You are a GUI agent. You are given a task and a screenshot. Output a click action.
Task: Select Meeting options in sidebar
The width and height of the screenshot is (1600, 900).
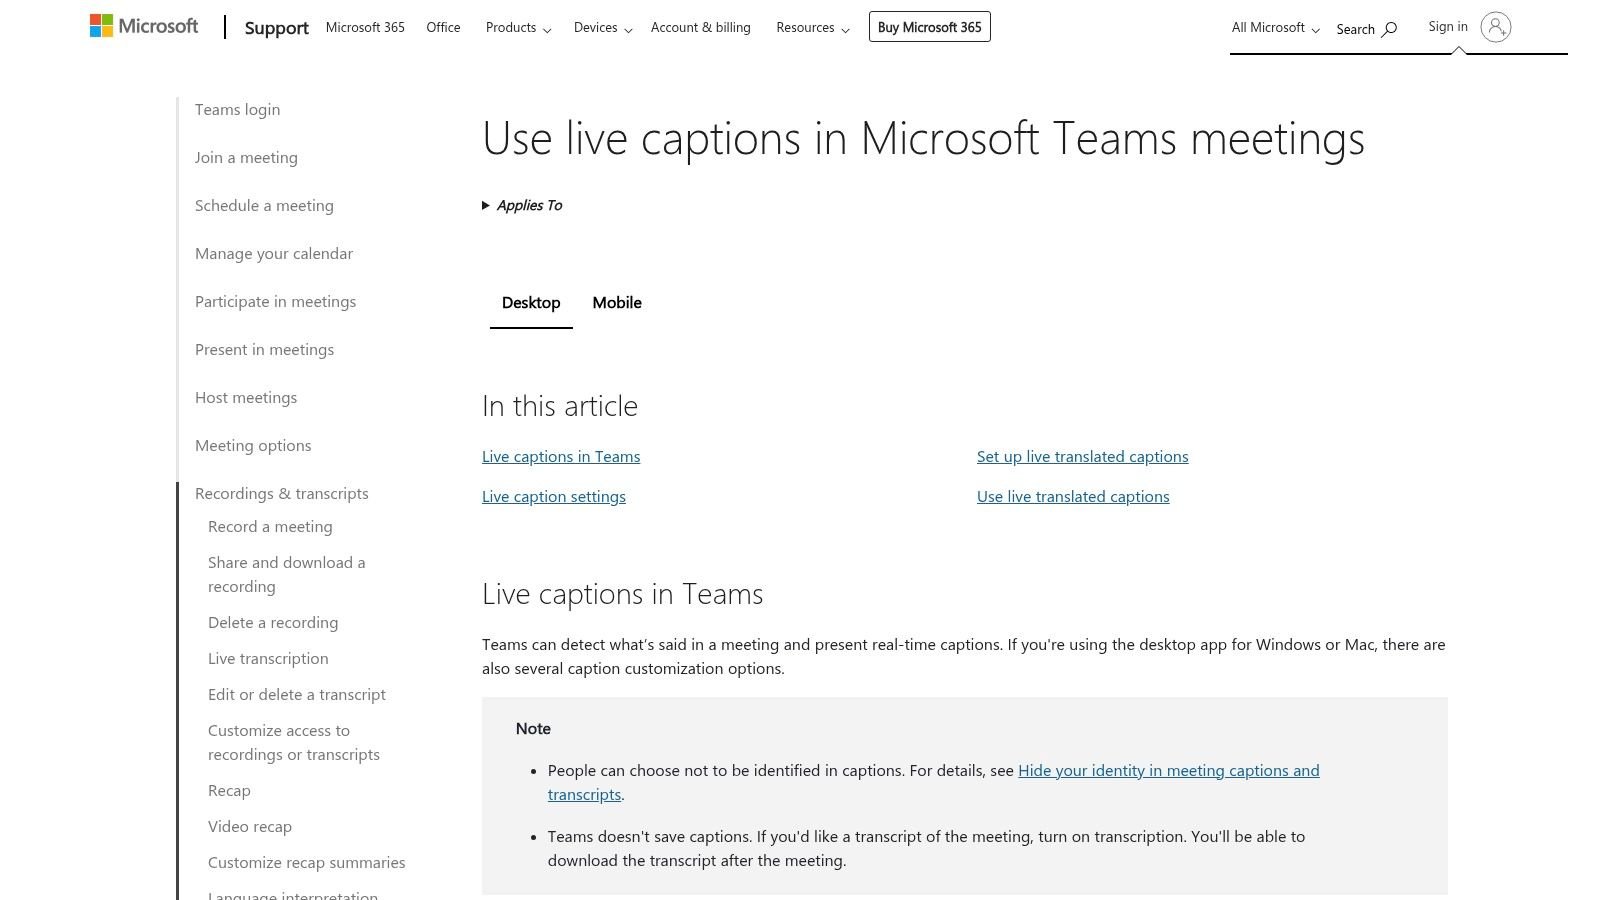click(x=253, y=446)
